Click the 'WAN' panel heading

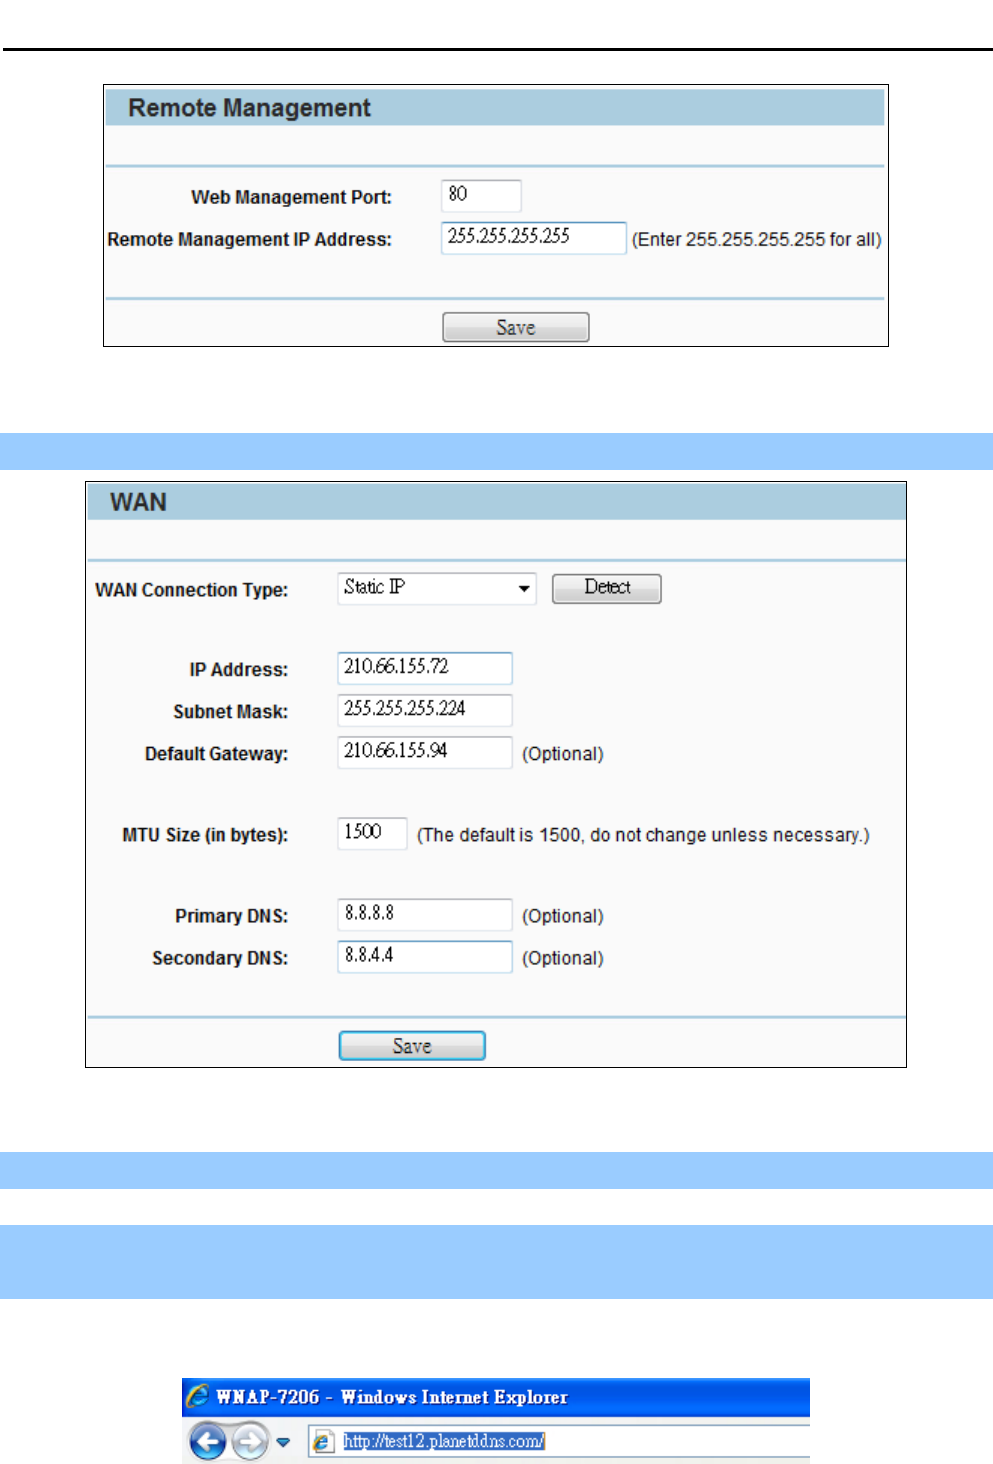[x=138, y=502]
